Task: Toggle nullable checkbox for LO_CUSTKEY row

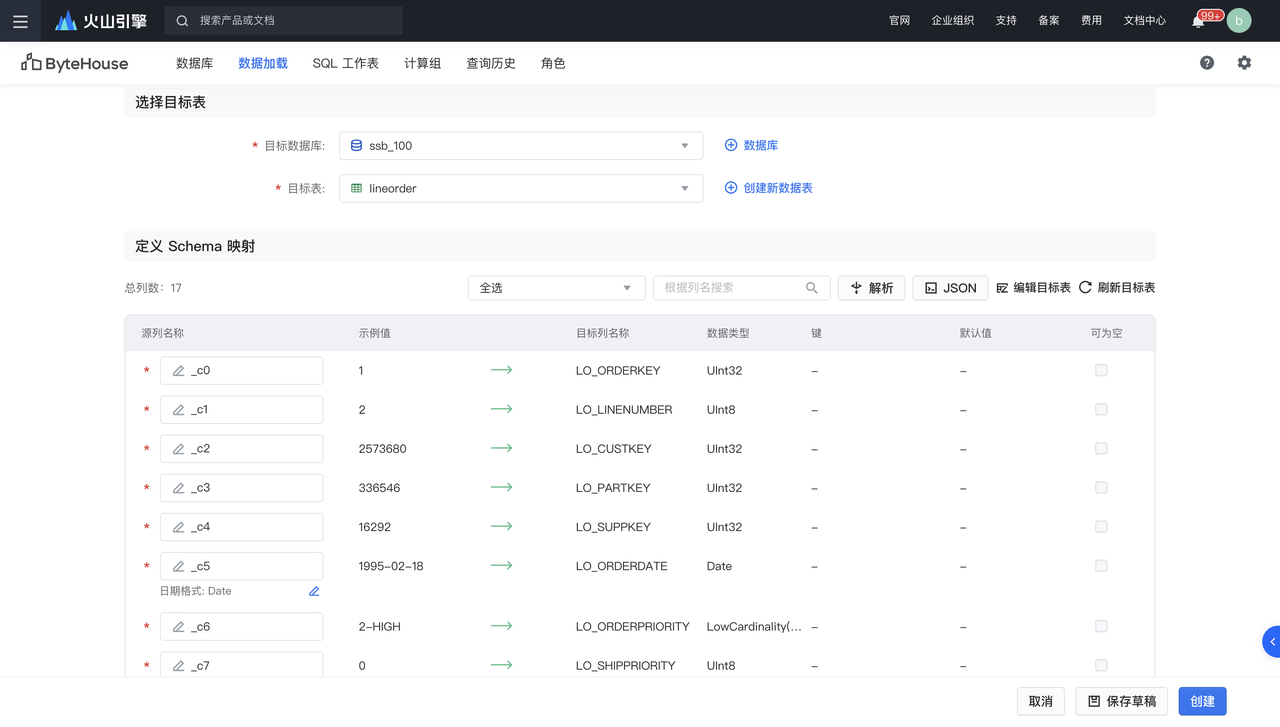Action: point(1101,449)
